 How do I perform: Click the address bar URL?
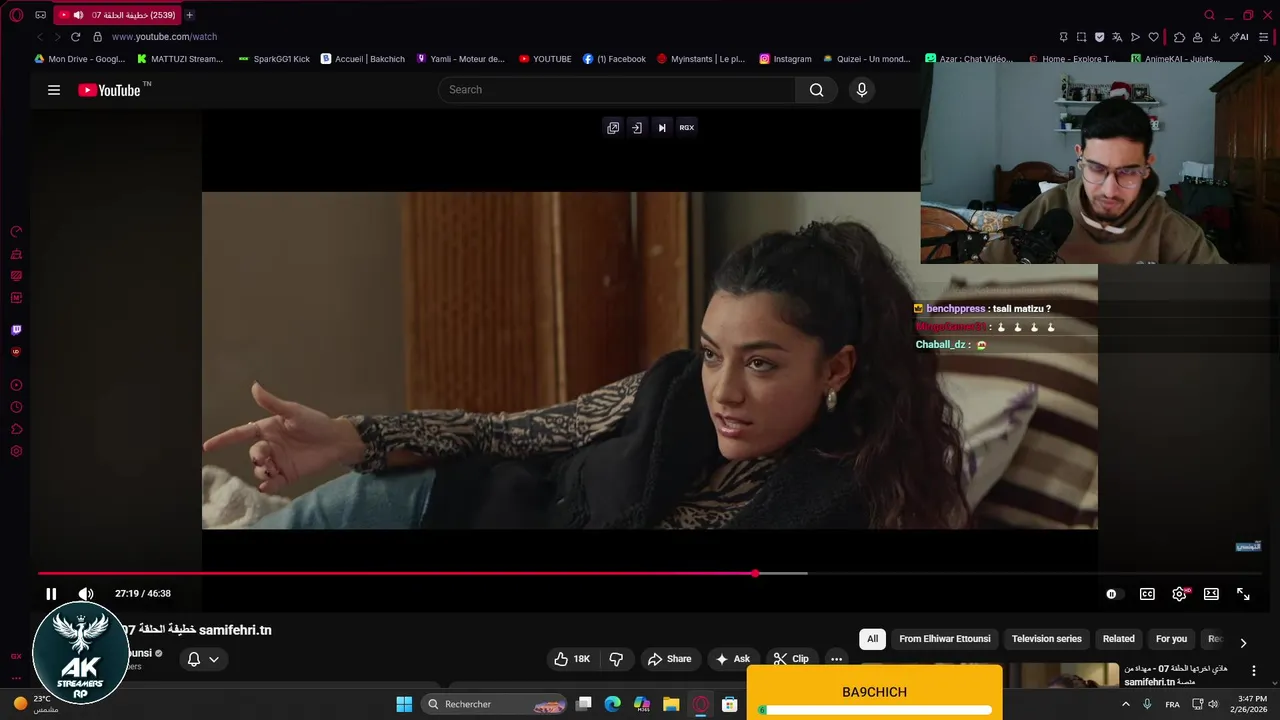coord(164,37)
